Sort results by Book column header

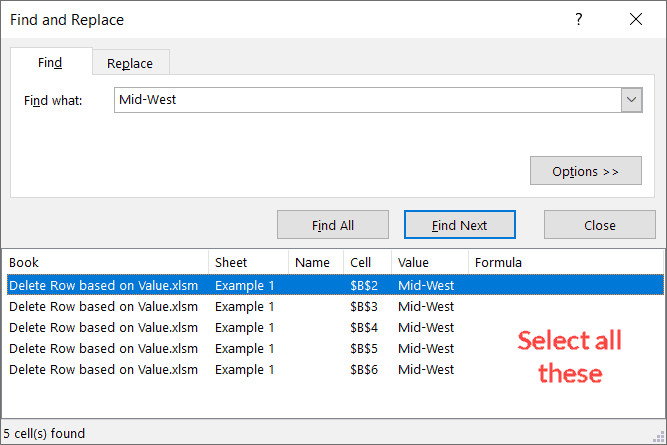coord(105,262)
